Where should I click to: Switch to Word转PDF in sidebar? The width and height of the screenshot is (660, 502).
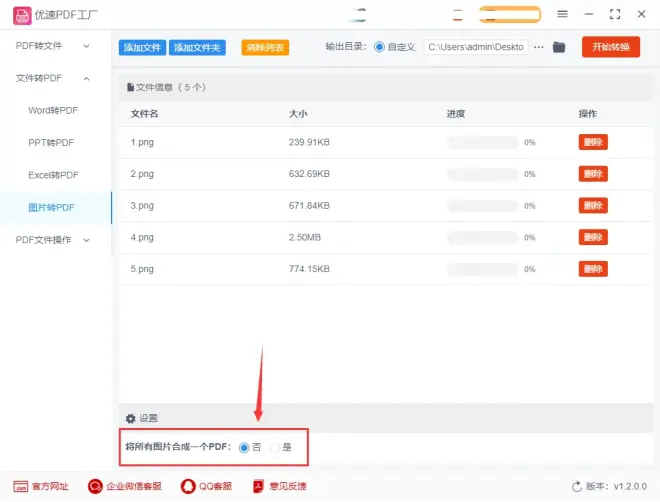click(x=53, y=110)
